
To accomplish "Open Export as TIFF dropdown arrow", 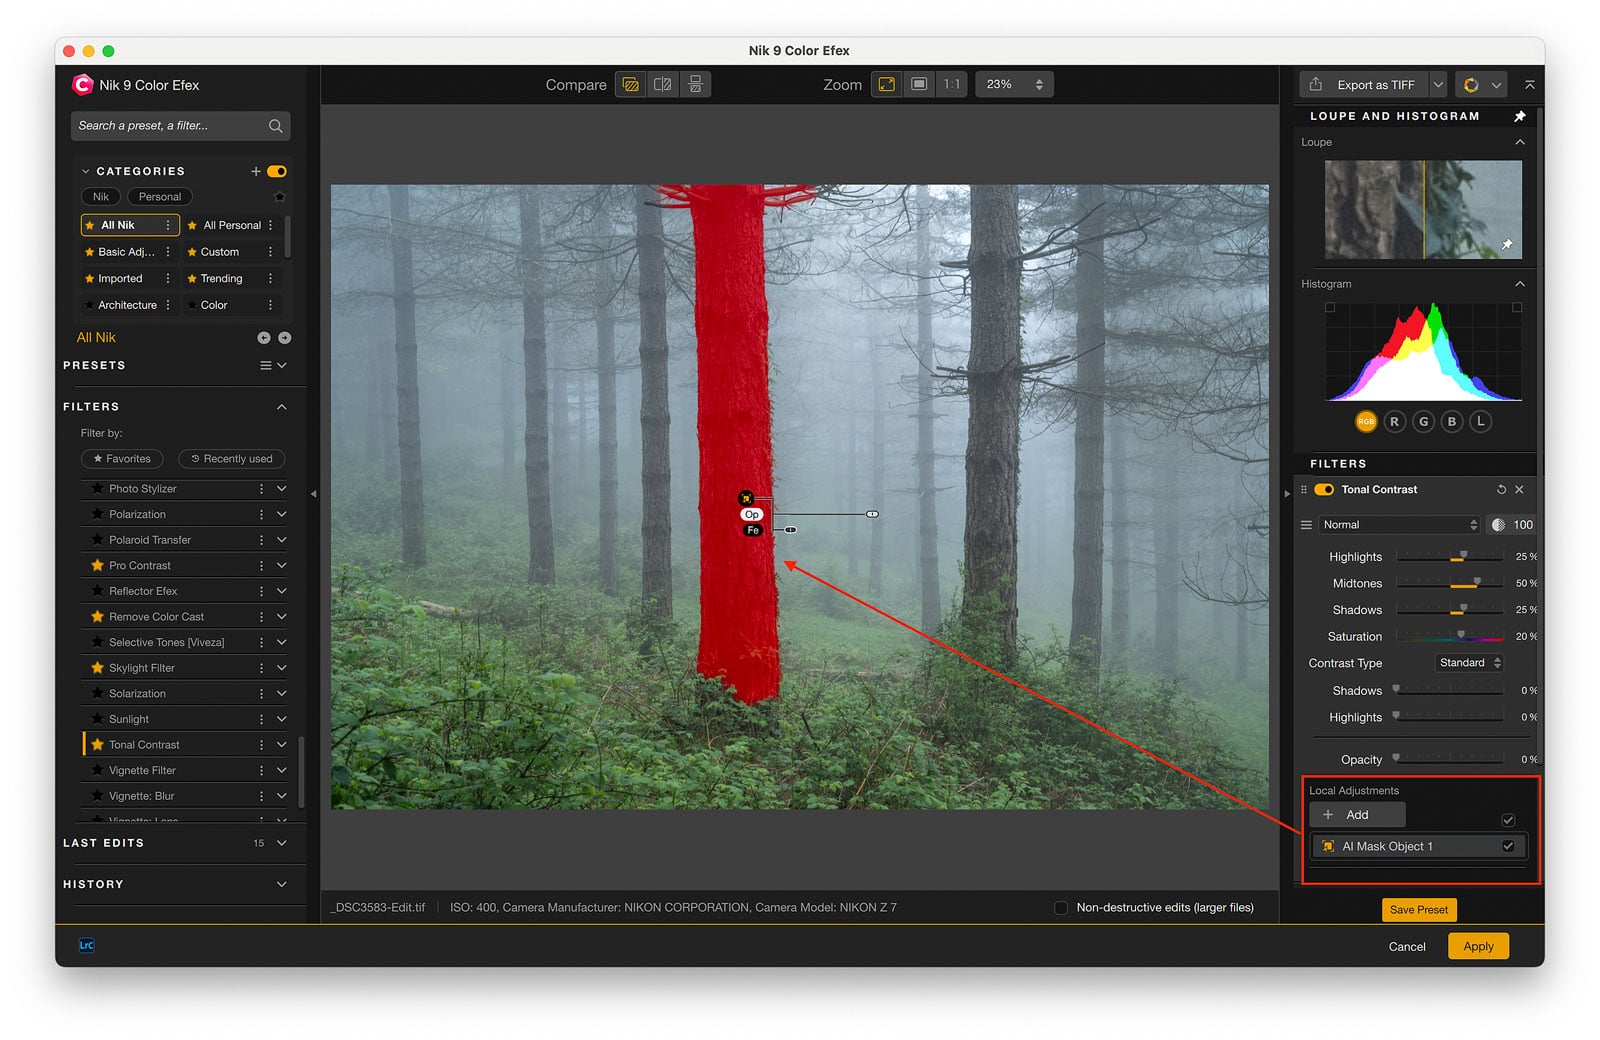I will [1438, 85].
